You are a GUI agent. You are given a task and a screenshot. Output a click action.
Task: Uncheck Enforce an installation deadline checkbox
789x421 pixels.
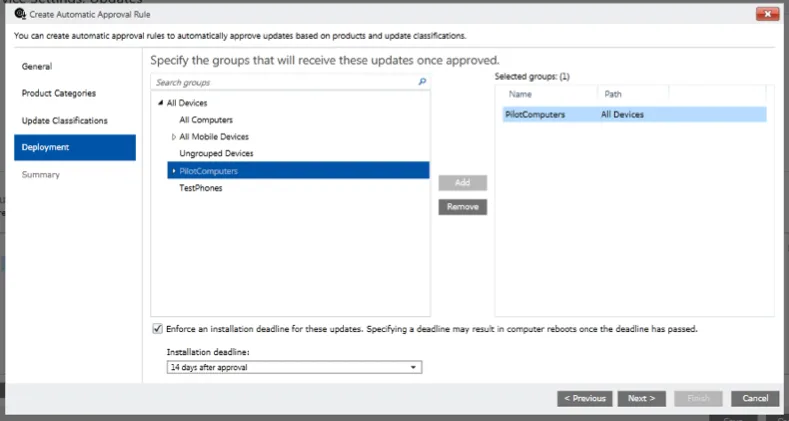click(157, 329)
